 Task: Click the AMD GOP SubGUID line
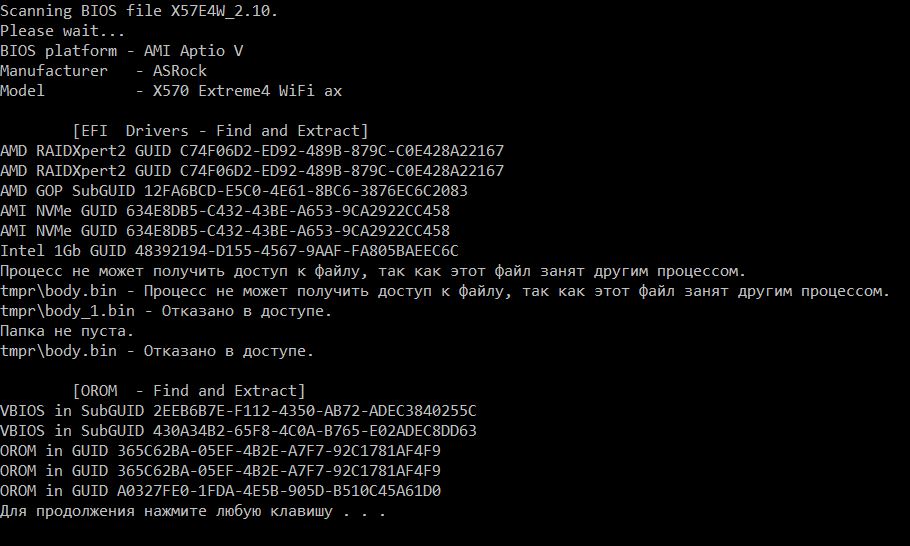point(234,191)
